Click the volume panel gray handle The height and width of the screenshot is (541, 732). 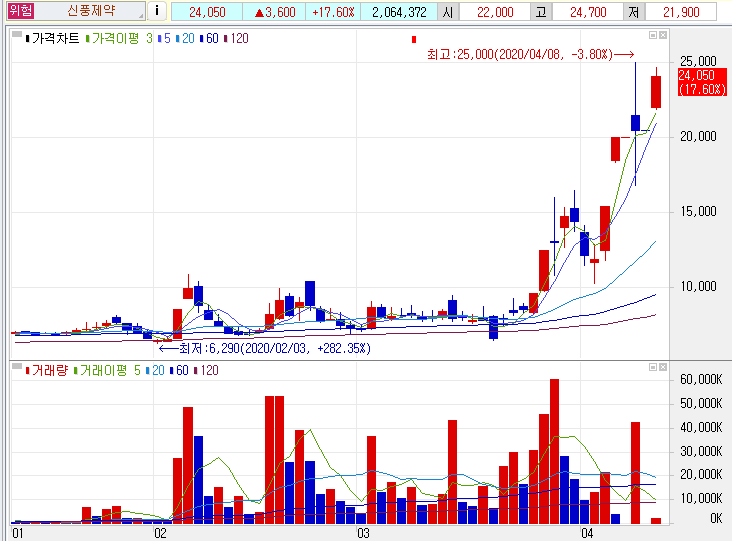click(16, 366)
